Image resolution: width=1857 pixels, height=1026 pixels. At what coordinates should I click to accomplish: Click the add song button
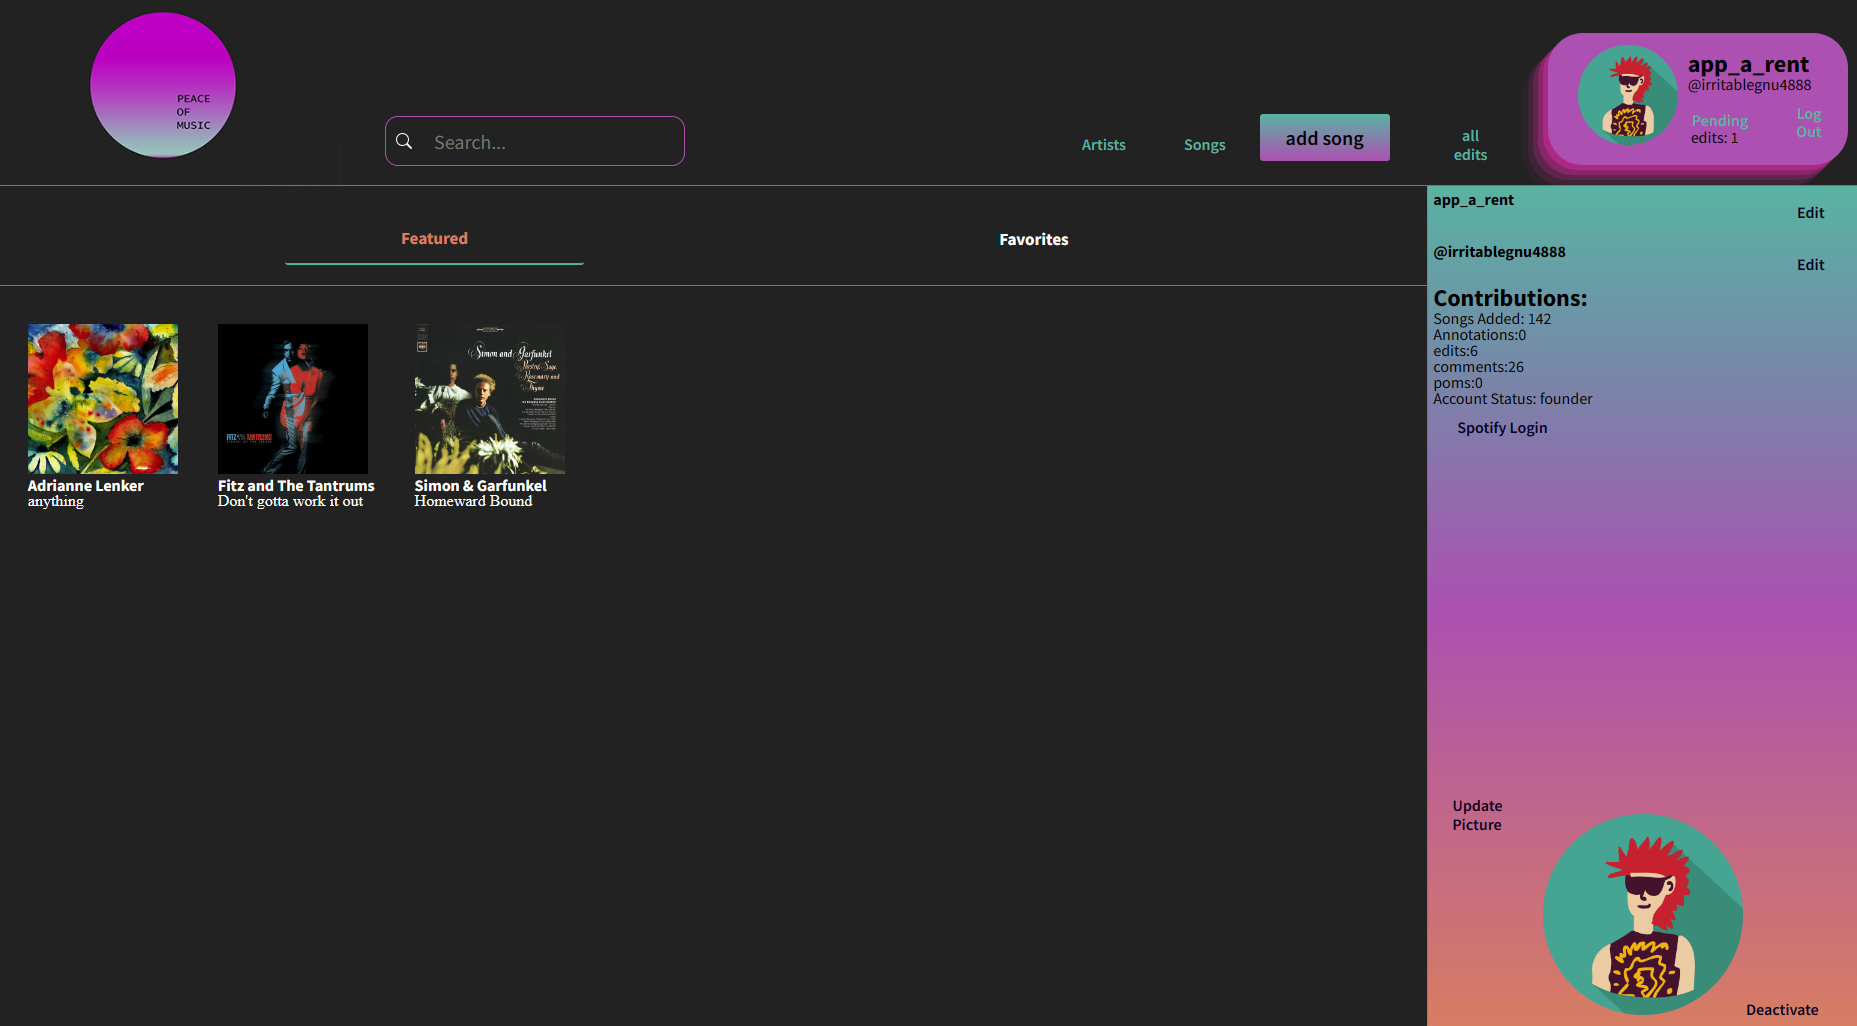pyautogui.click(x=1324, y=137)
